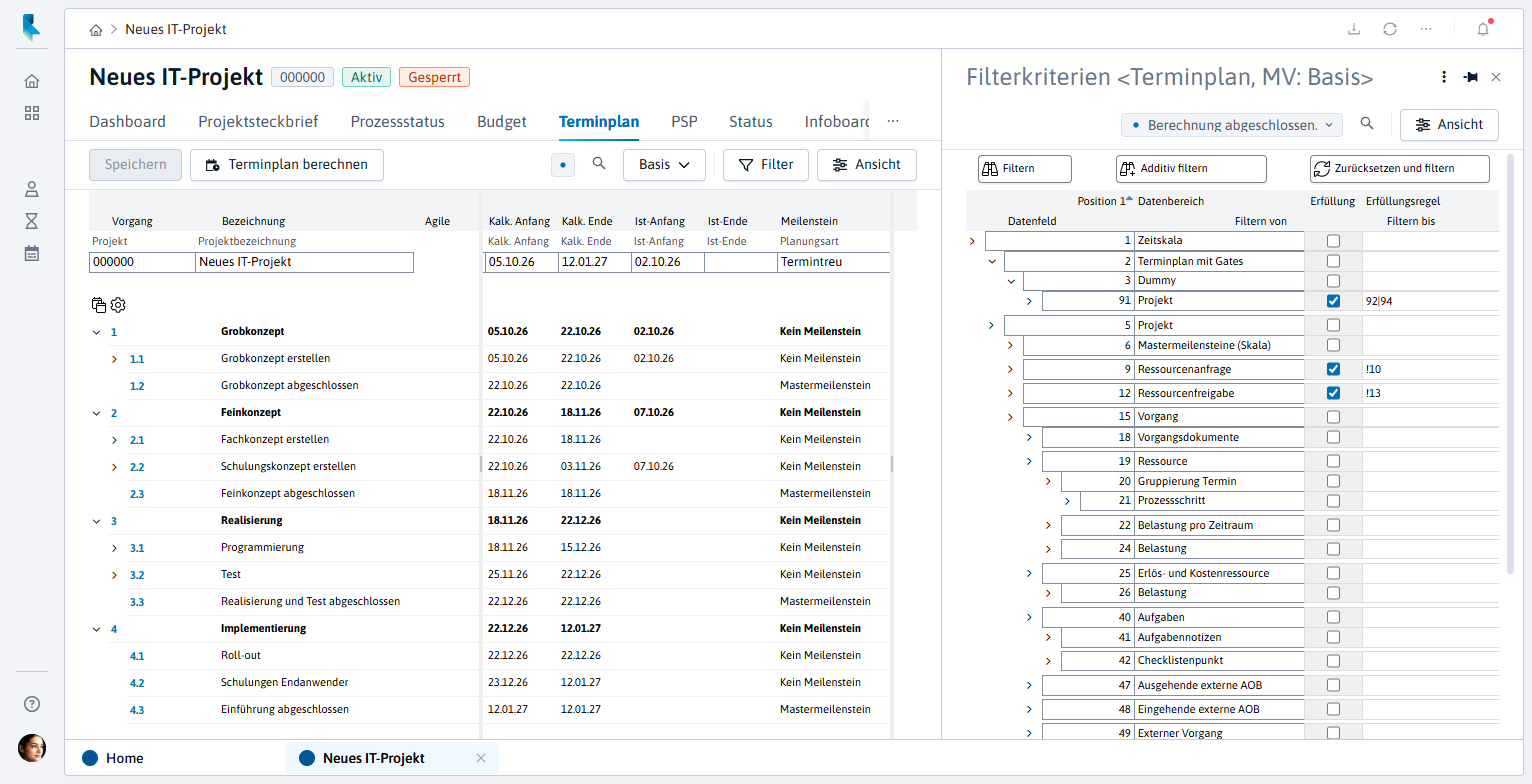1532x784 pixels.
Task: Click the filter panel vertical scrollbar
Action: [x=1510, y=365]
